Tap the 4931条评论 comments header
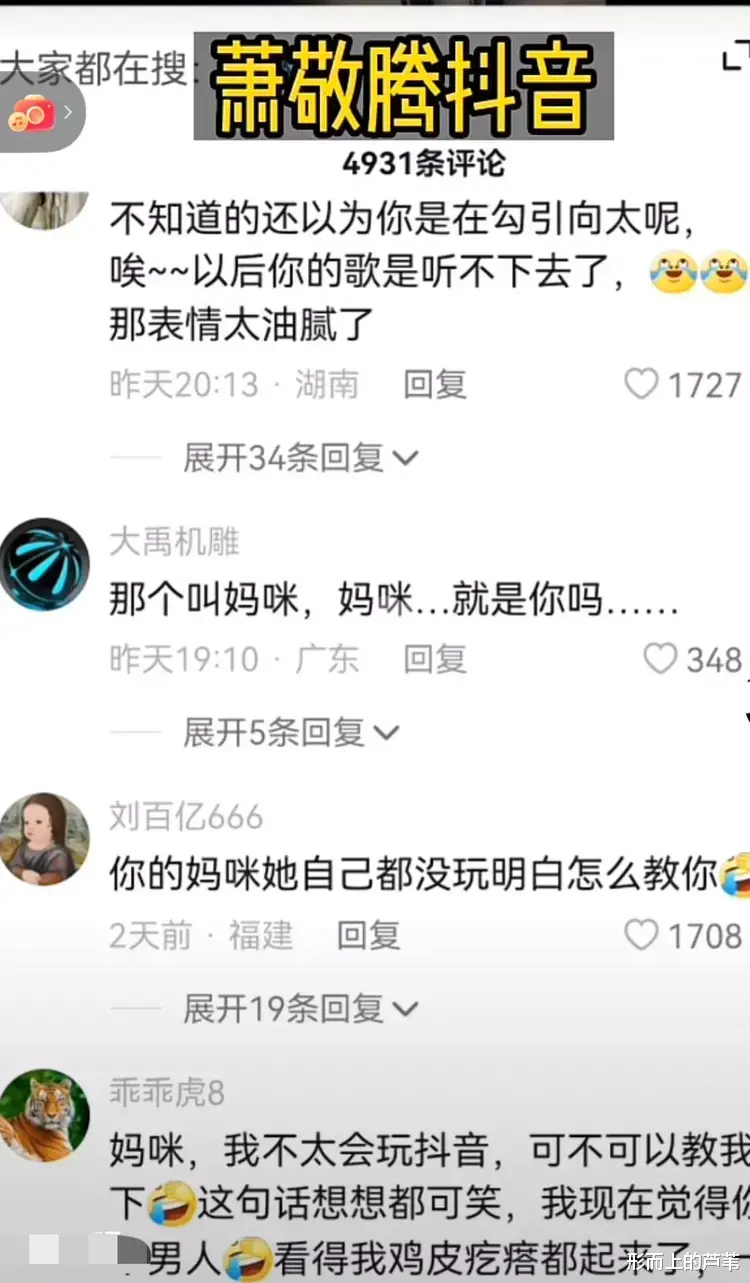750x1283 pixels. [x=424, y=162]
